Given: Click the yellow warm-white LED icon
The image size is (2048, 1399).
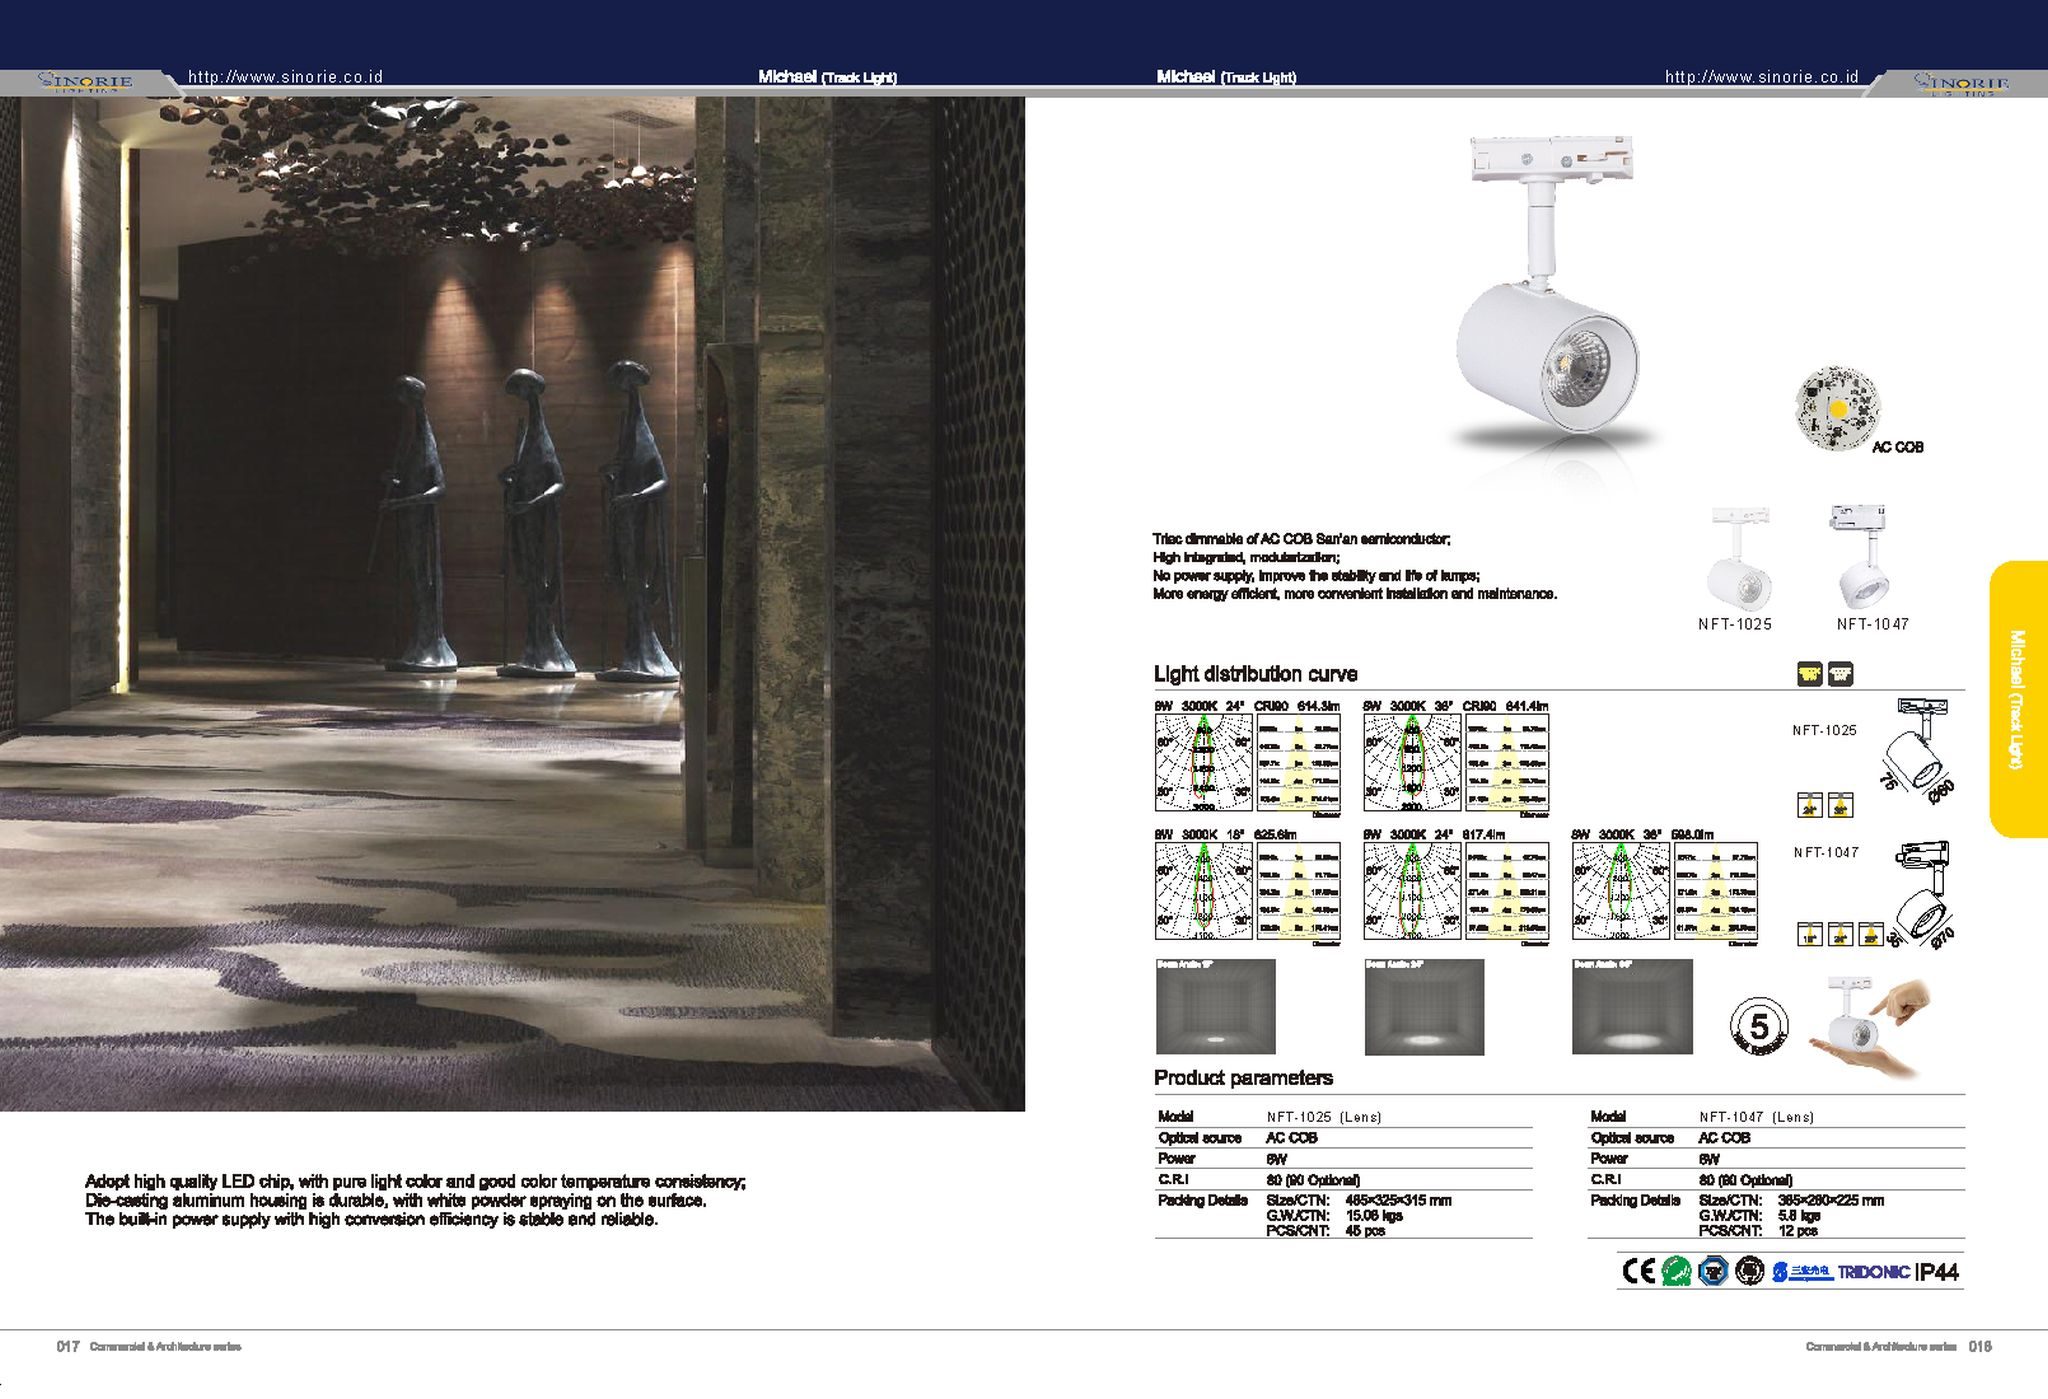Looking at the screenshot, I should tap(1809, 674).
